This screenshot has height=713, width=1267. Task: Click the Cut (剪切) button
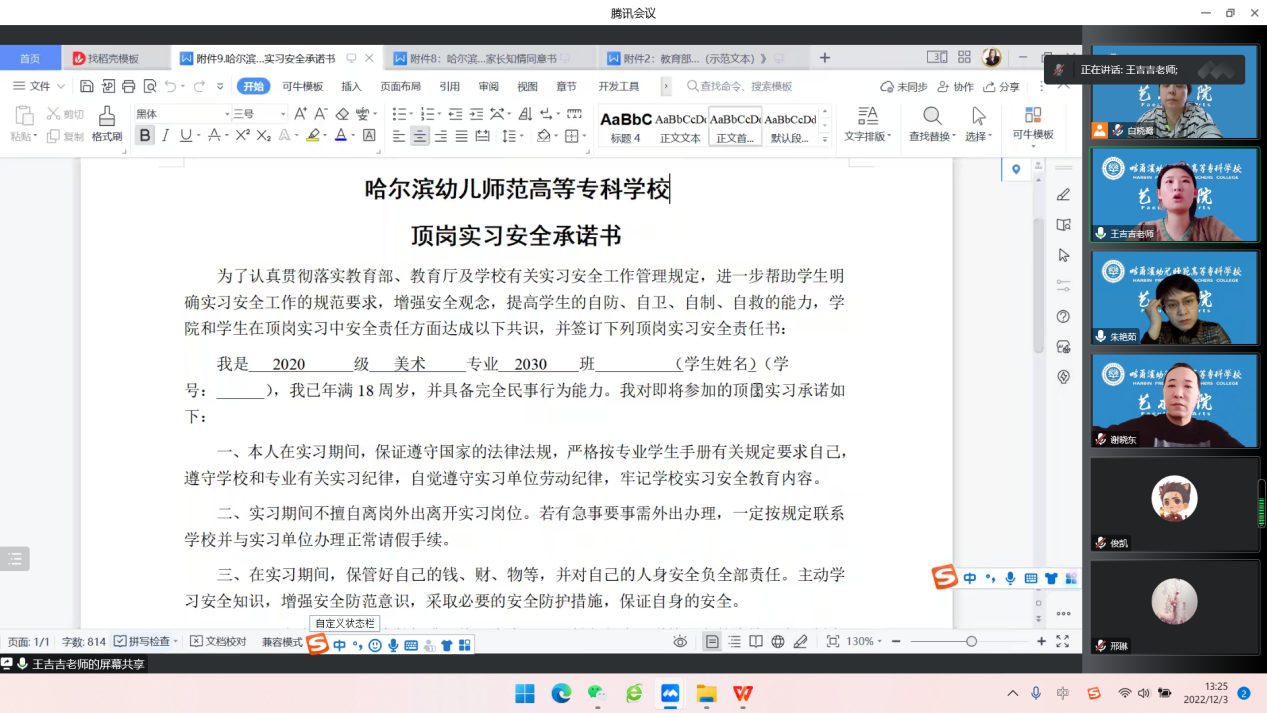[65, 114]
